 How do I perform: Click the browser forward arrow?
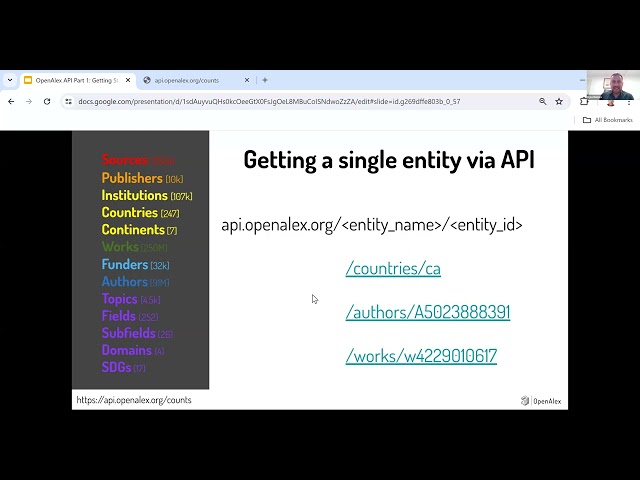coord(29,101)
